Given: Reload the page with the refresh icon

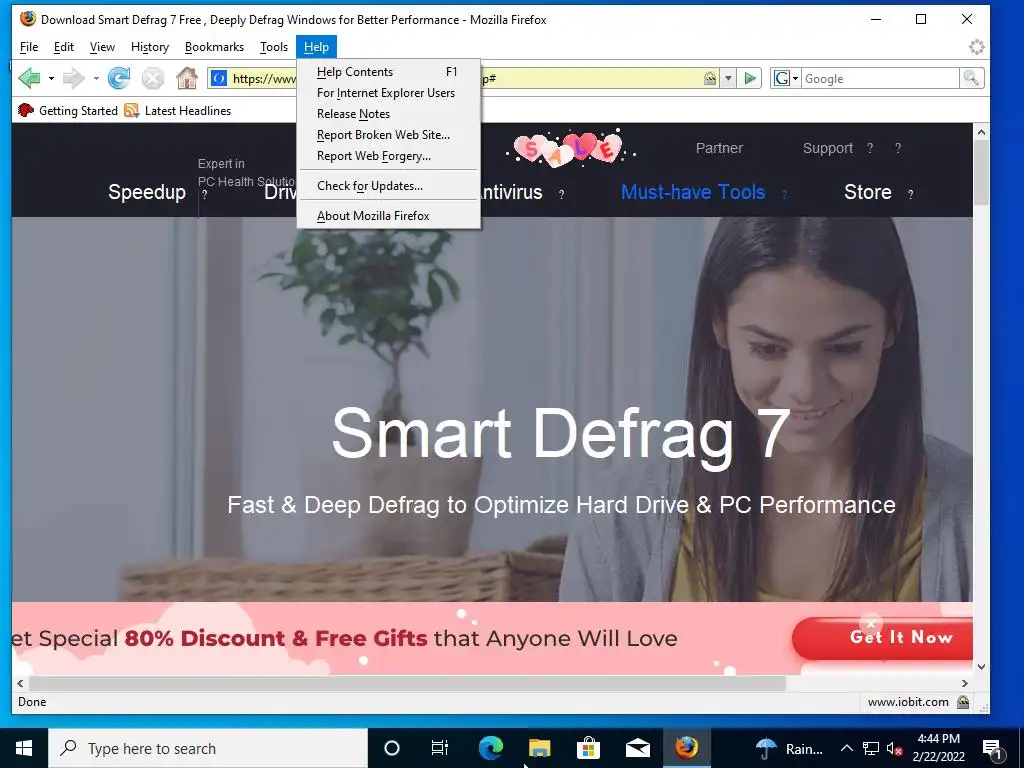Looking at the screenshot, I should pos(119,78).
